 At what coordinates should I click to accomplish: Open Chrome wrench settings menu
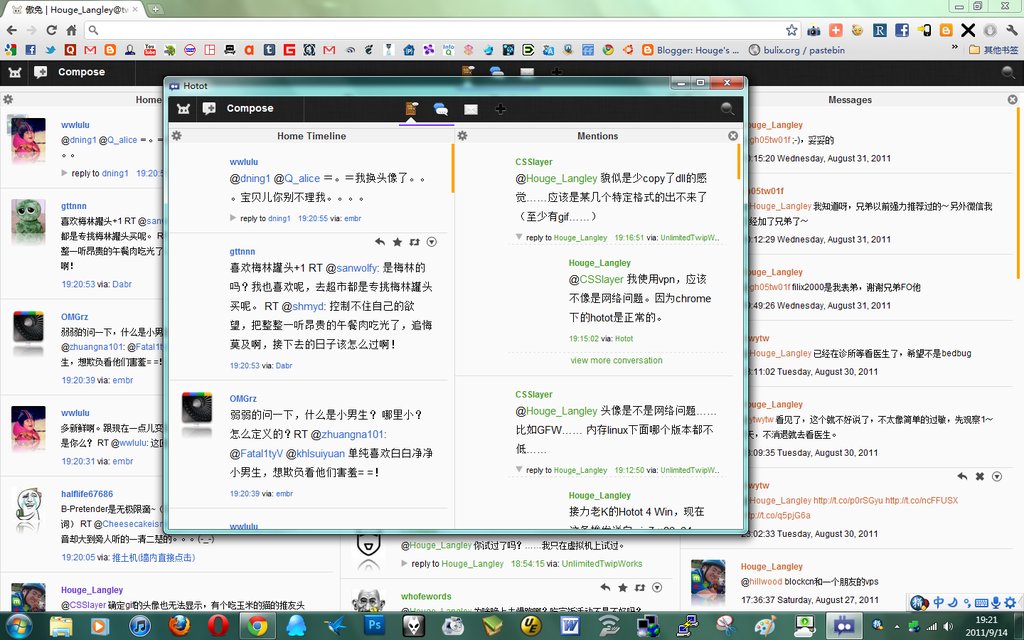[x=1012, y=30]
